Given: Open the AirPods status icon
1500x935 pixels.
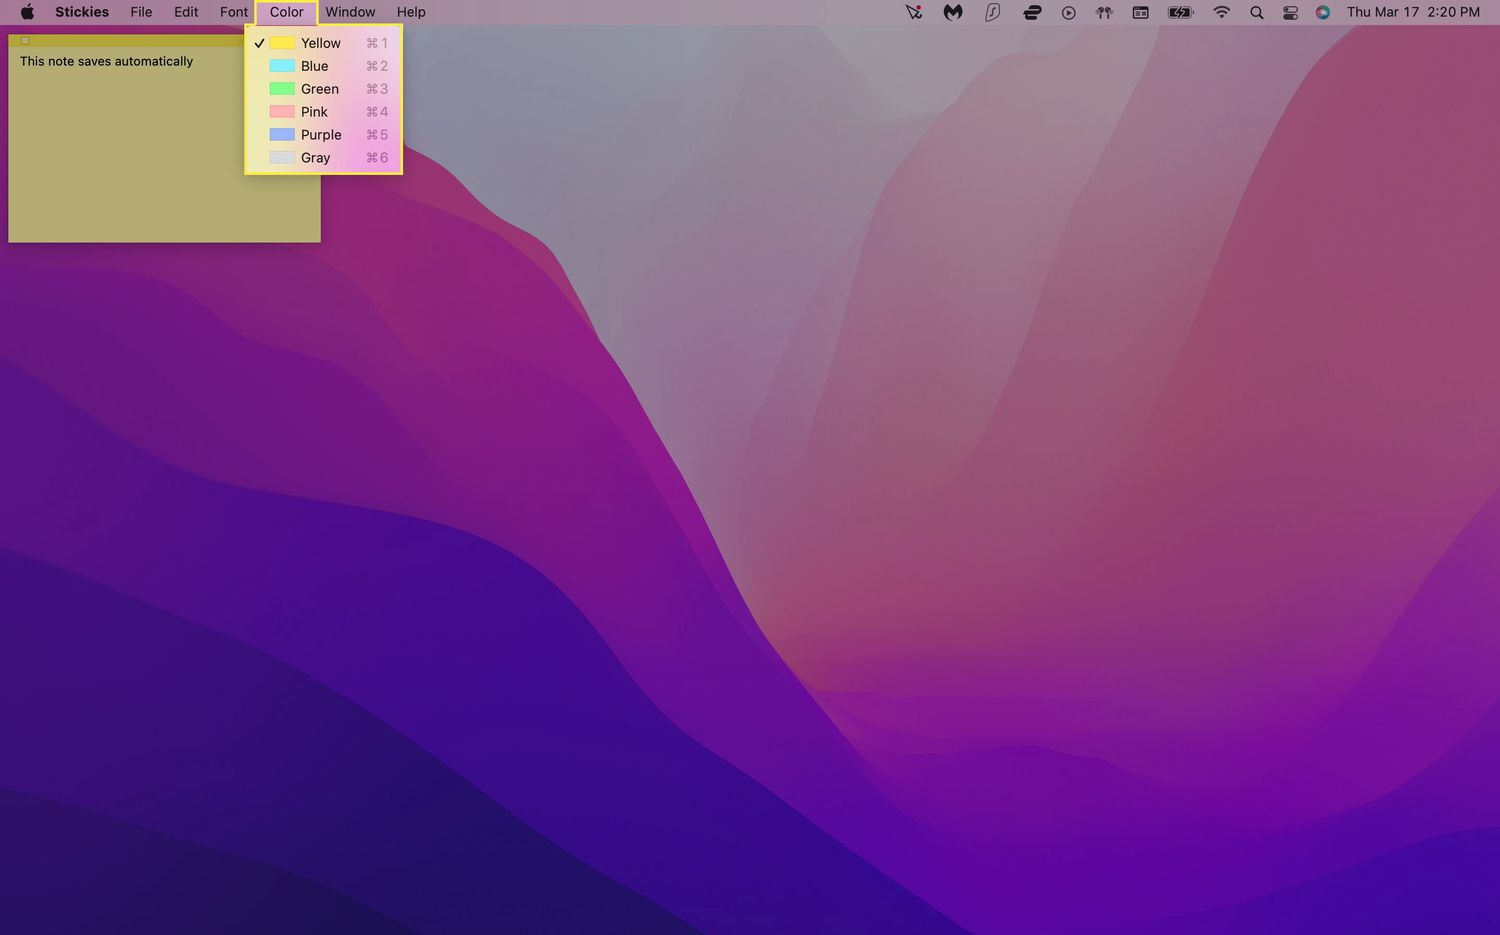Looking at the screenshot, I should click(1104, 12).
